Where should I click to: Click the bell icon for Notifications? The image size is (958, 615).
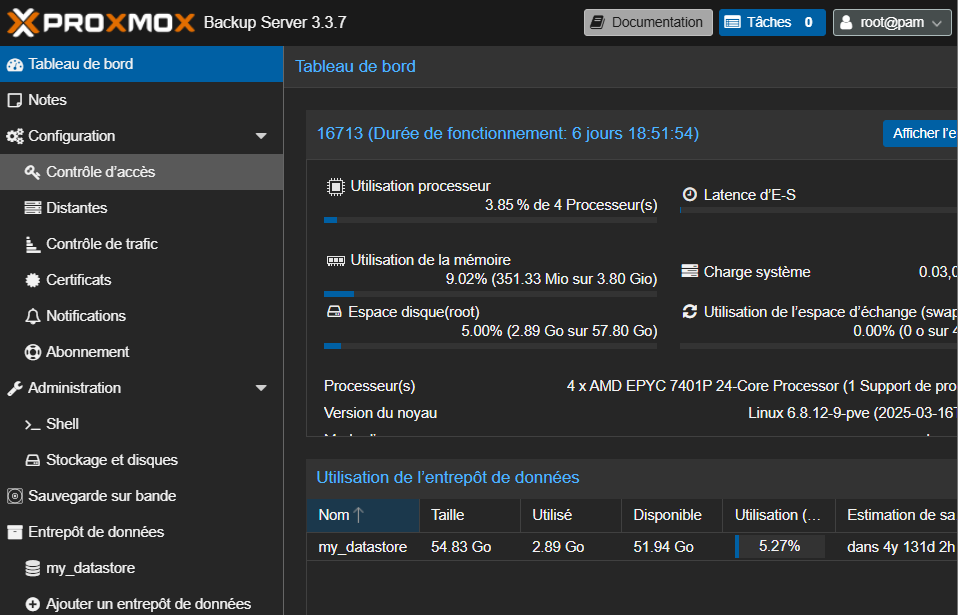click(x=32, y=316)
